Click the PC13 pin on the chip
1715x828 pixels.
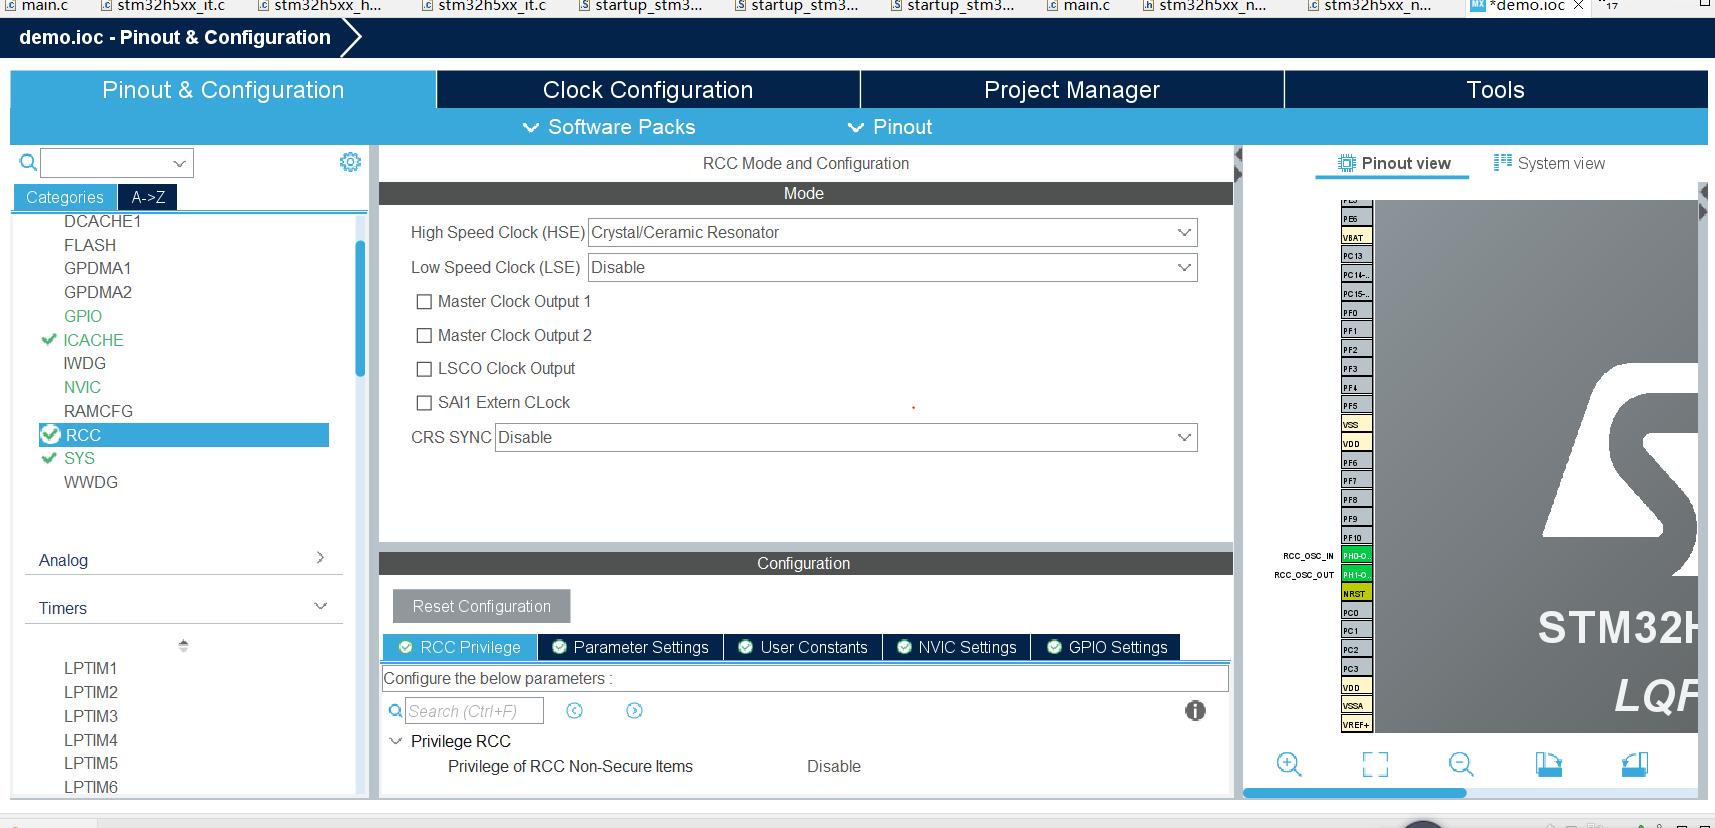pyautogui.click(x=1356, y=256)
